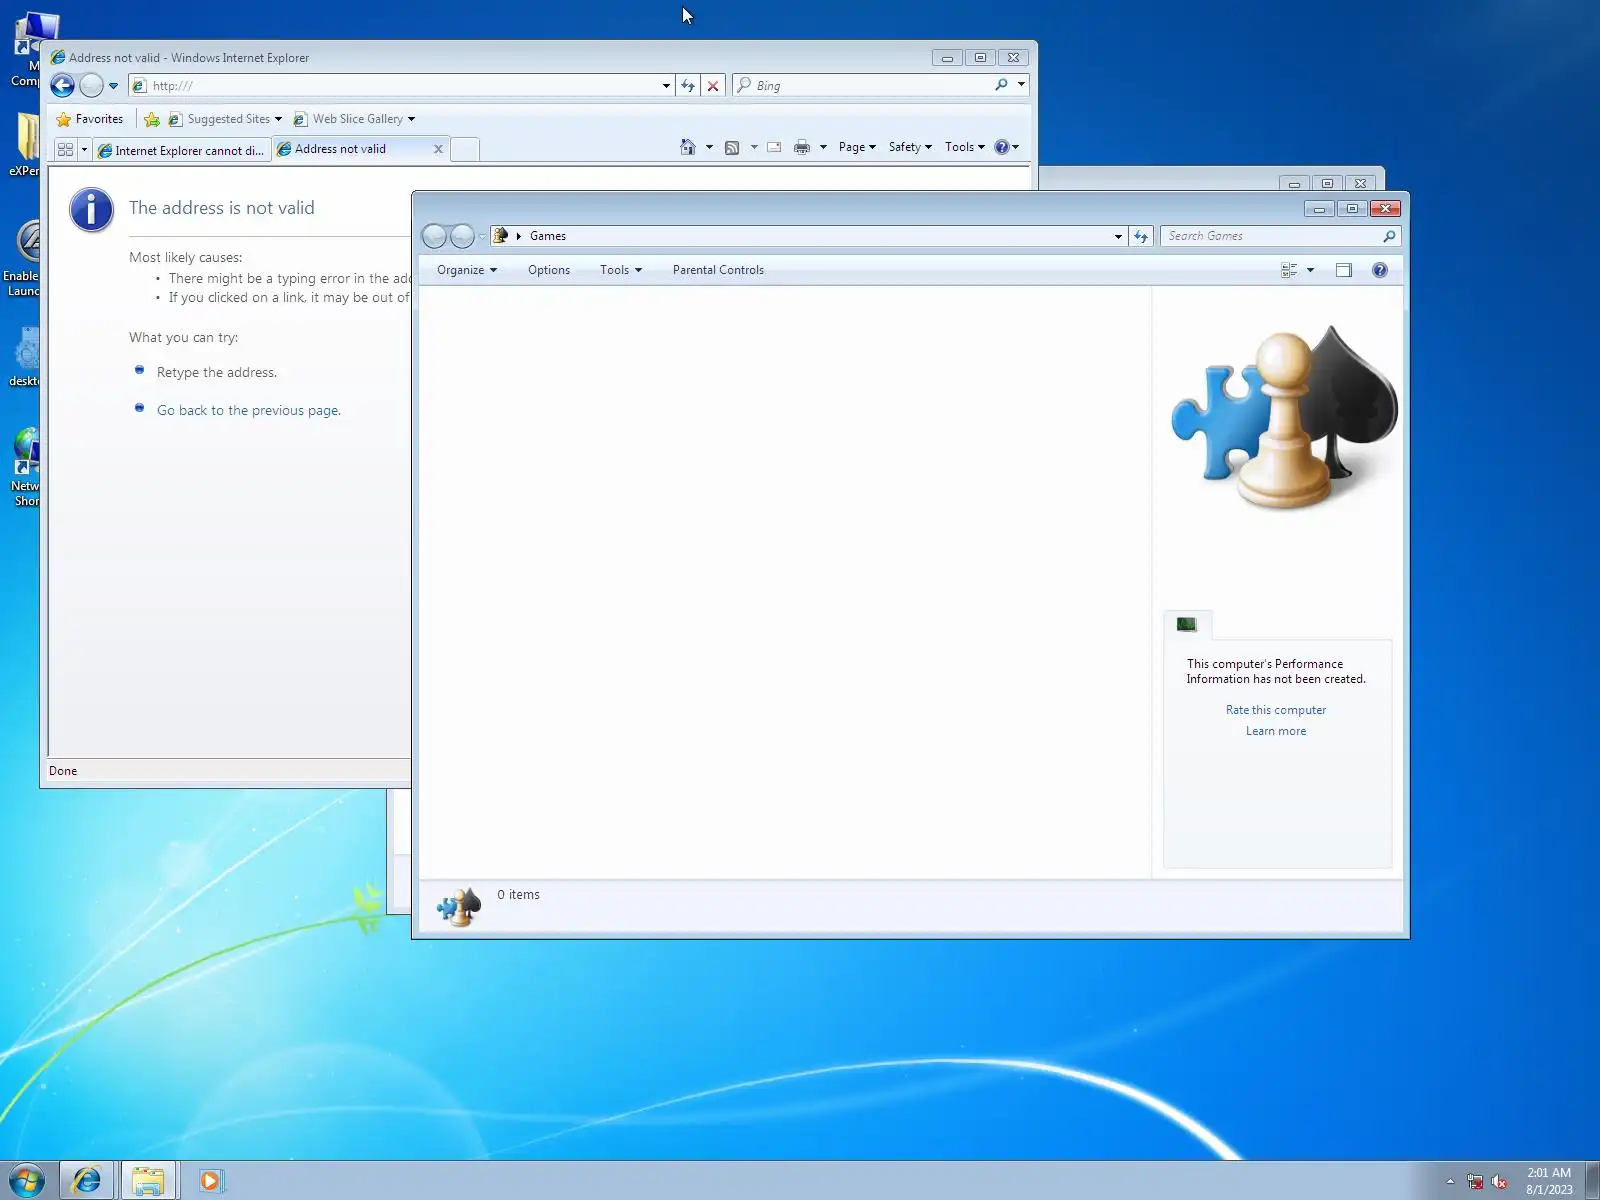
Task: Open Games window help icon
Action: click(1380, 270)
